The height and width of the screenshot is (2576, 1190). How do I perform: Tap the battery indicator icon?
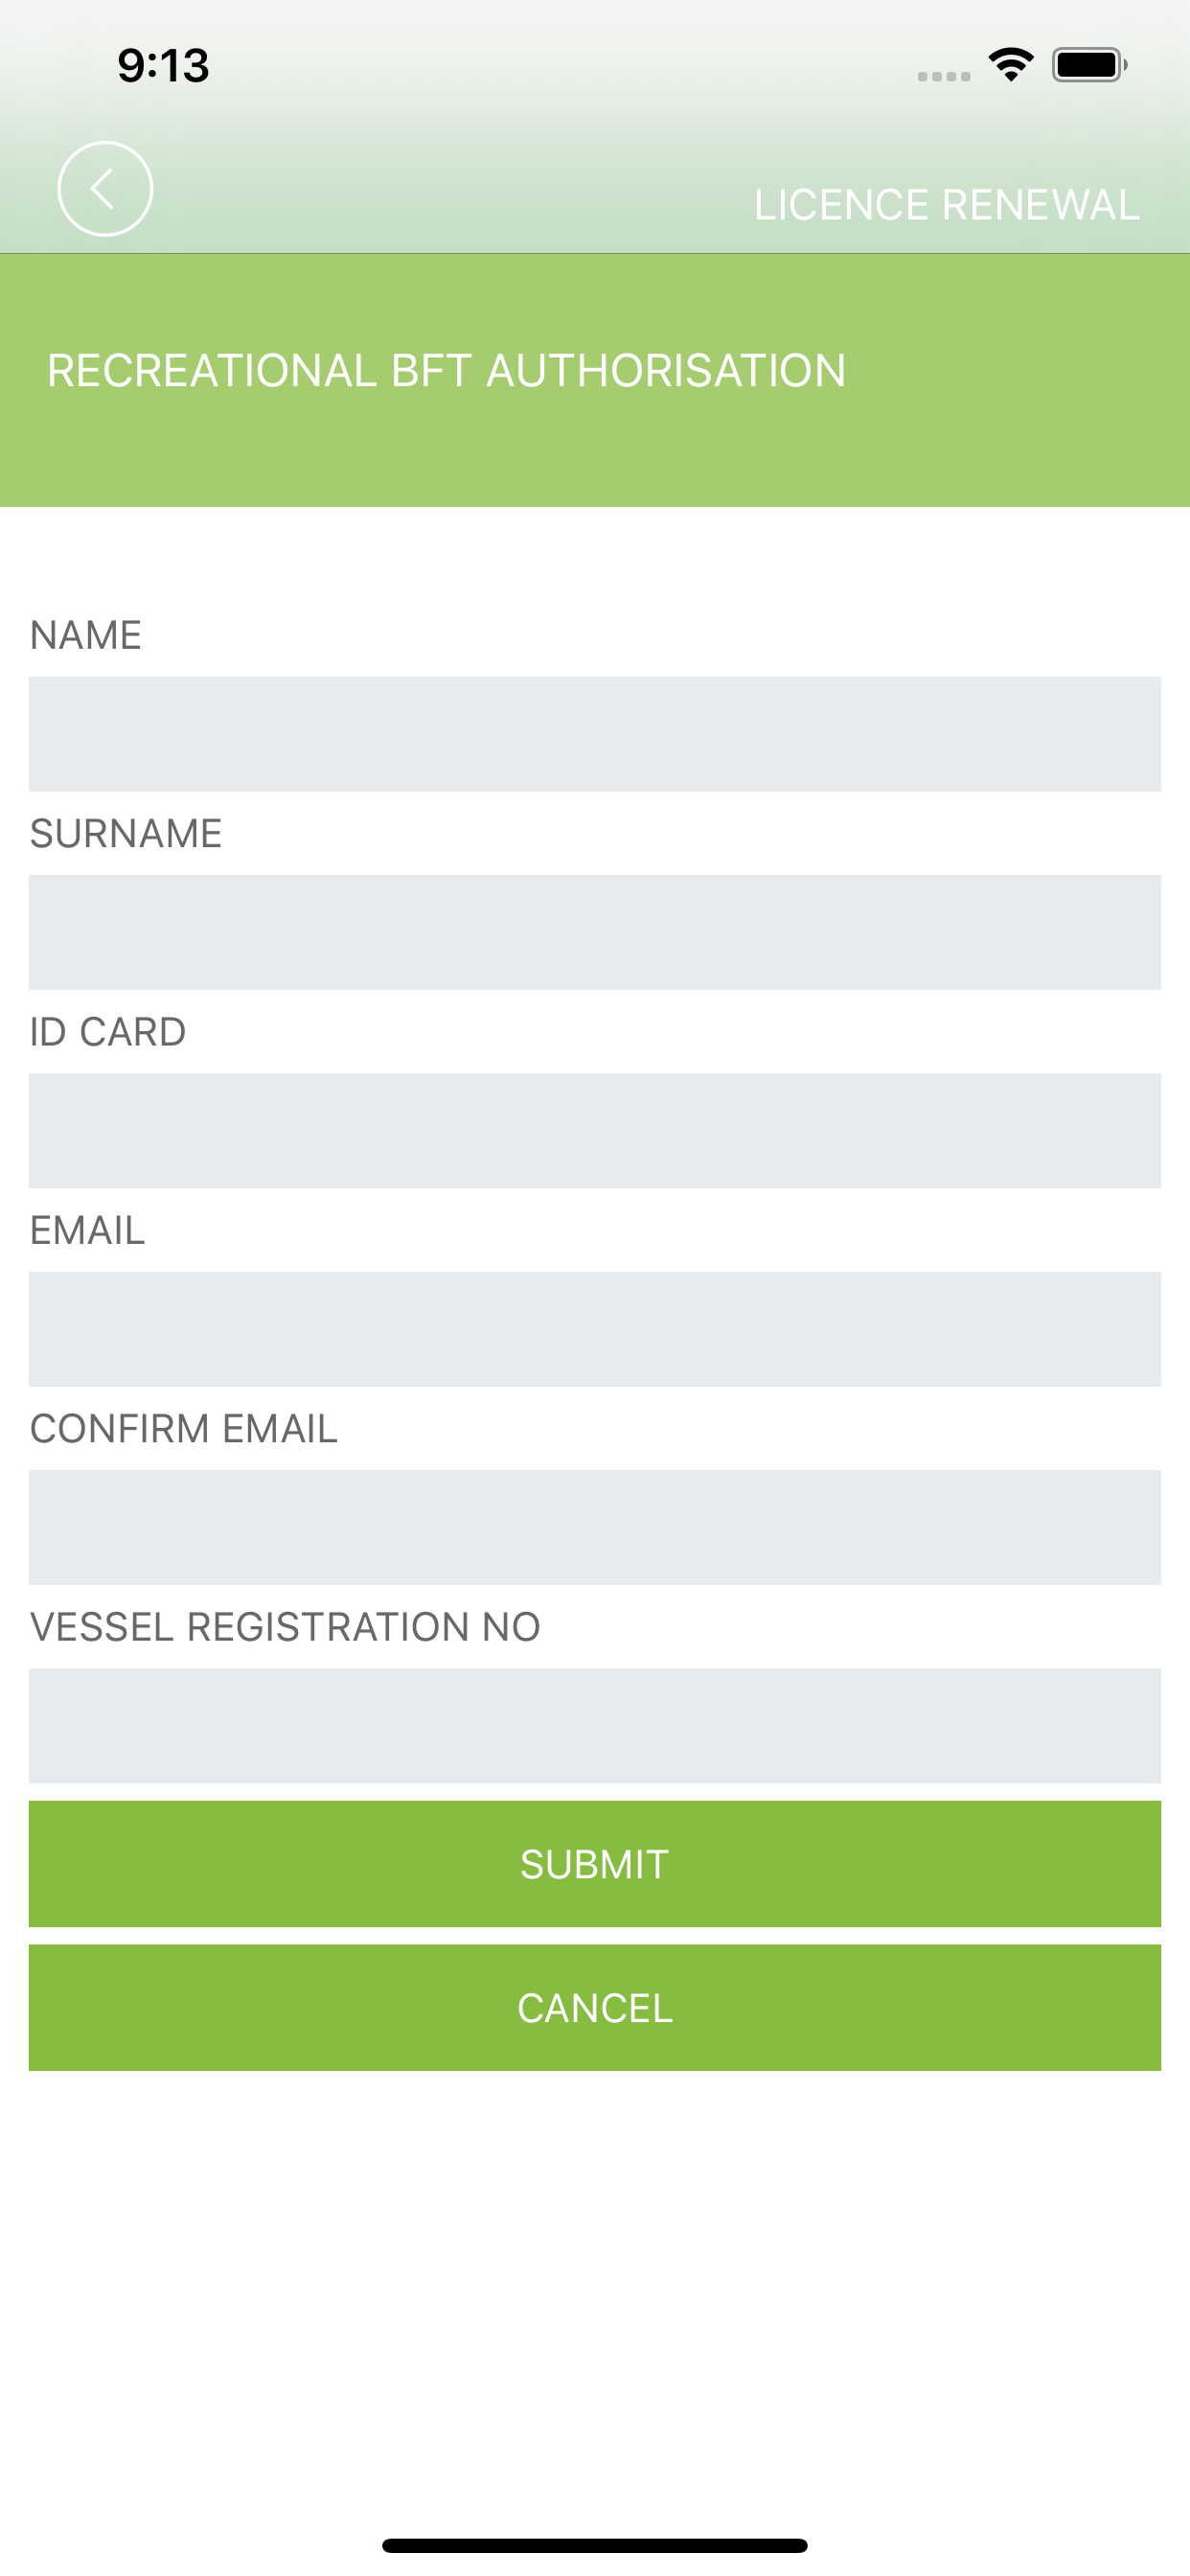pyautogui.click(x=1089, y=65)
